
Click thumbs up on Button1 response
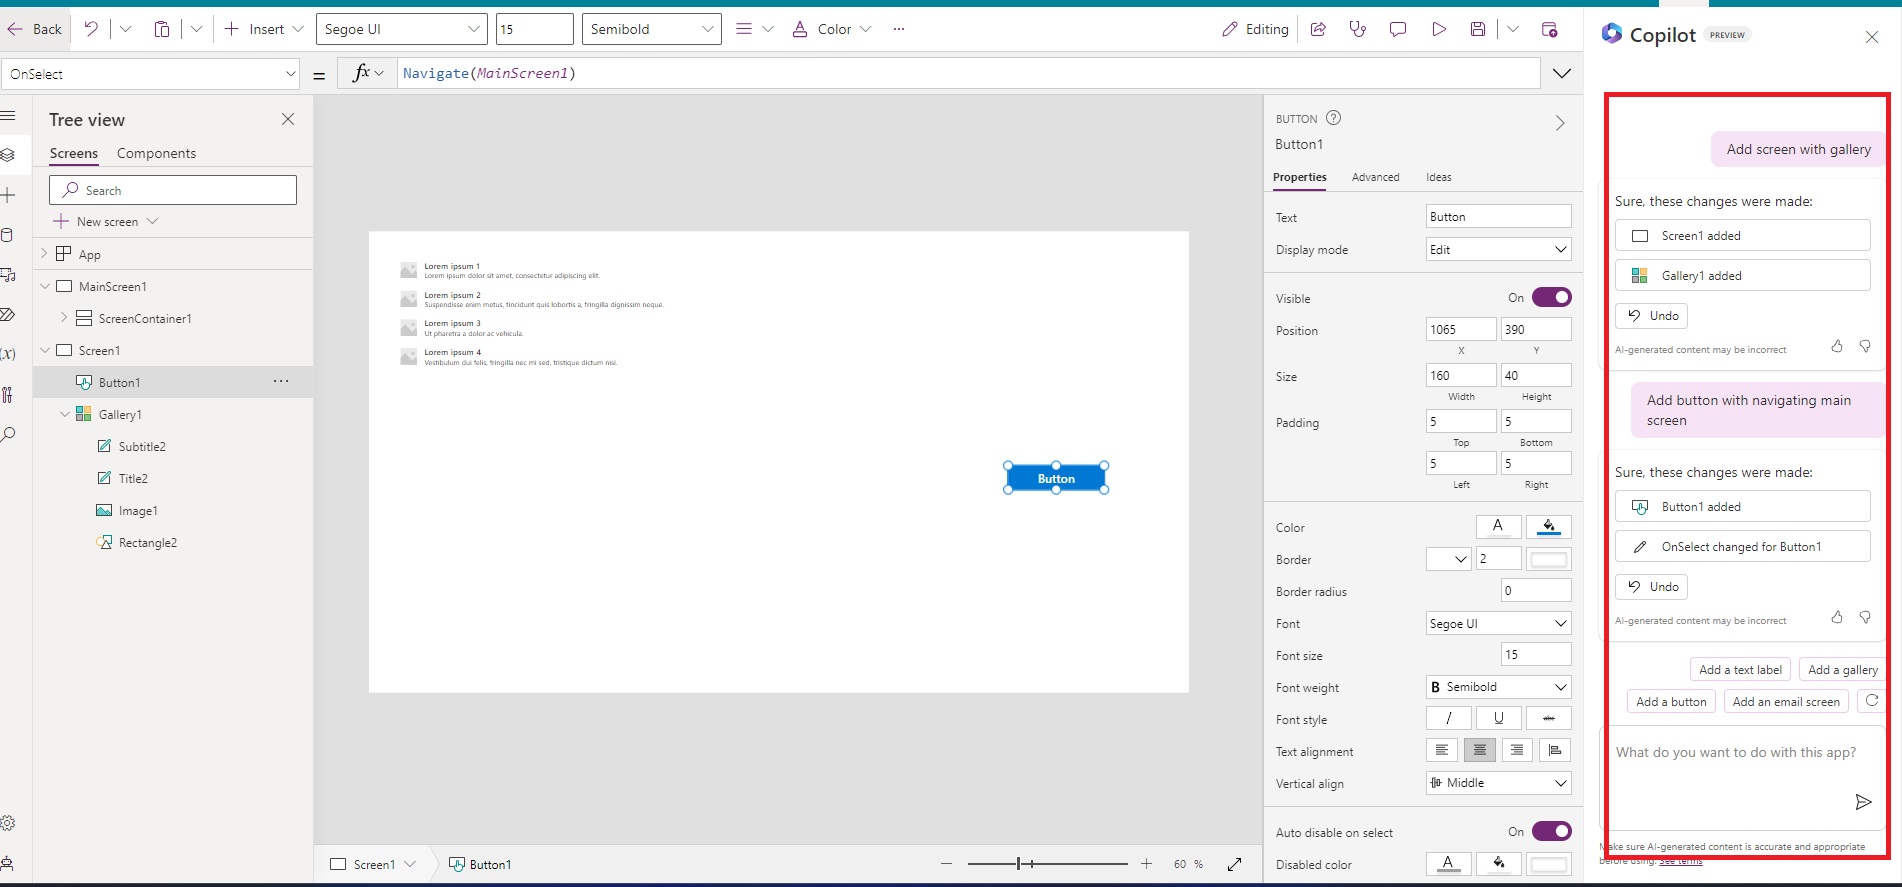(1837, 618)
